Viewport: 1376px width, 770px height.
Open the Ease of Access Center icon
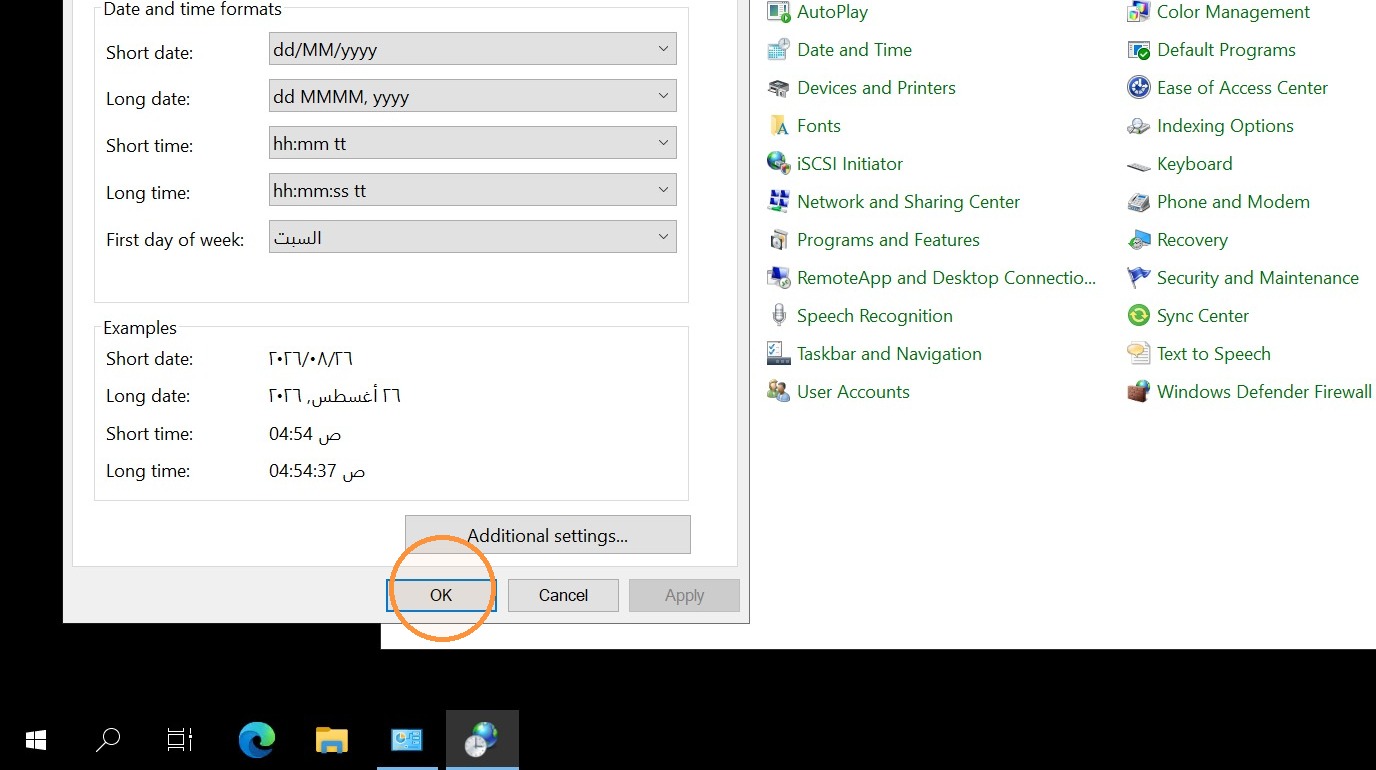coord(1138,88)
